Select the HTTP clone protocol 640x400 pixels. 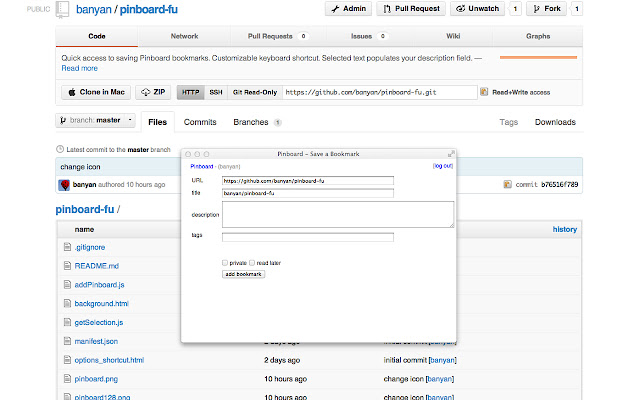(x=191, y=92)
